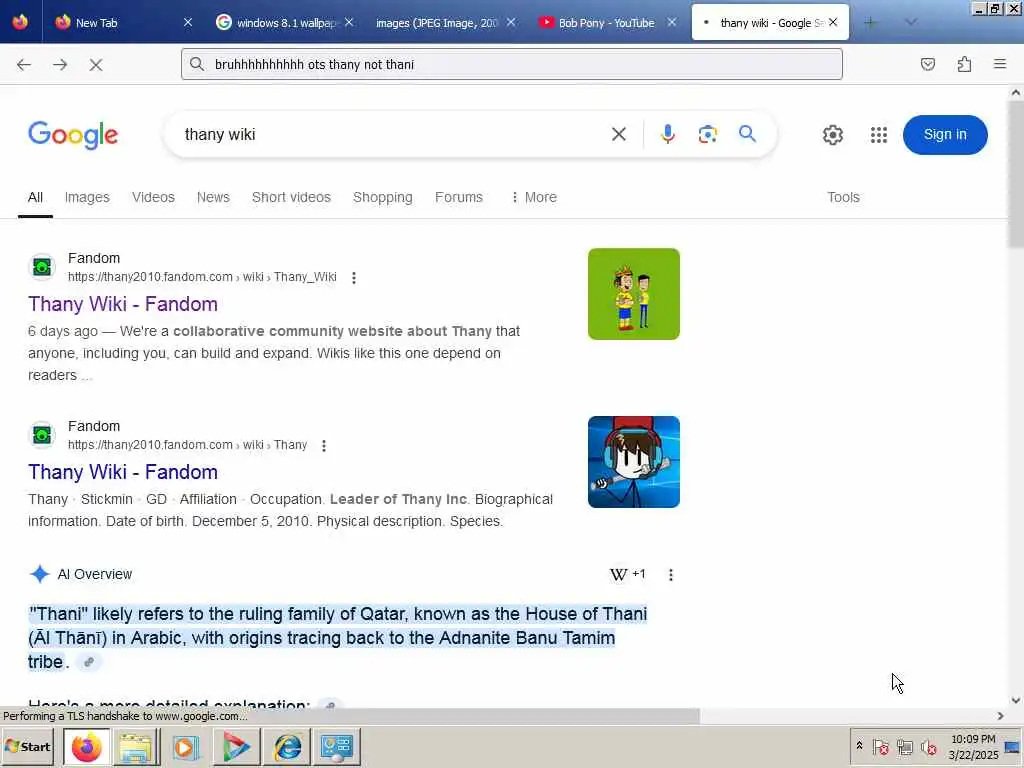Open the More search filters dropdown

click(534, 197)
